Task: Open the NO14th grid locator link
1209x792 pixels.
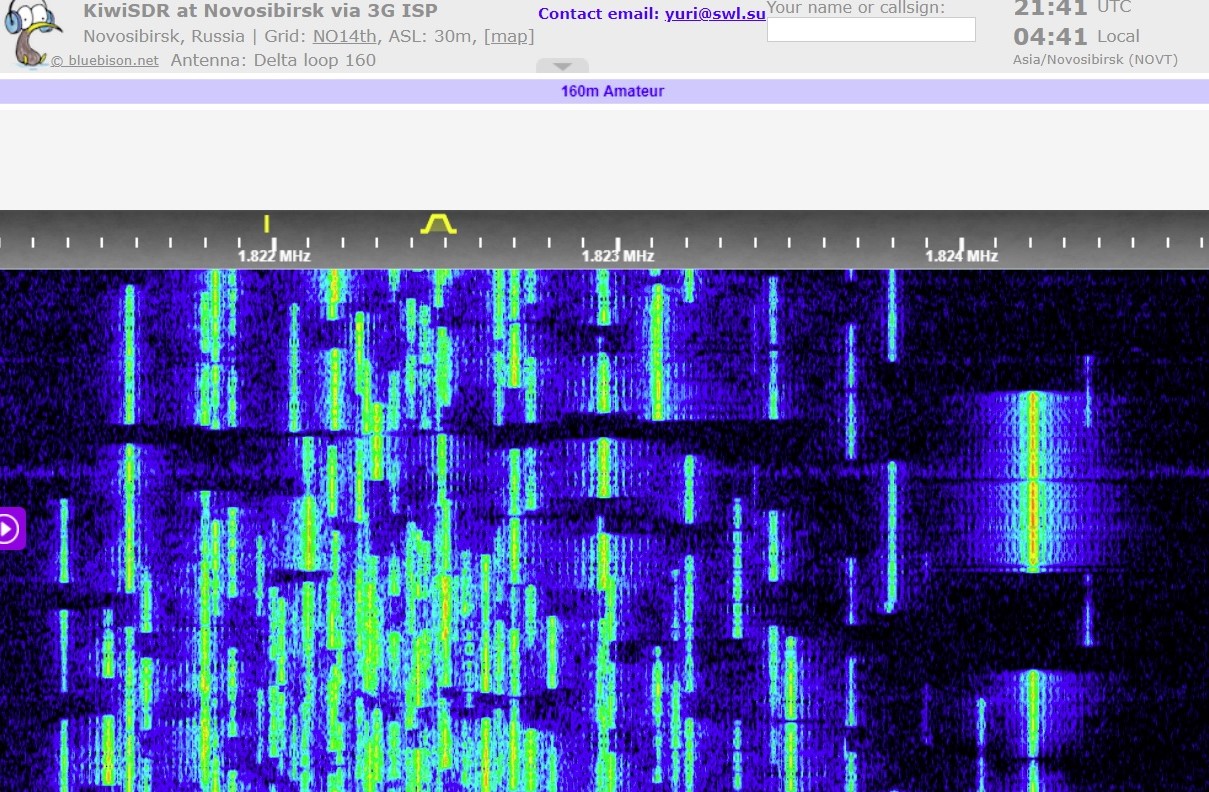Action: [344, 36]
